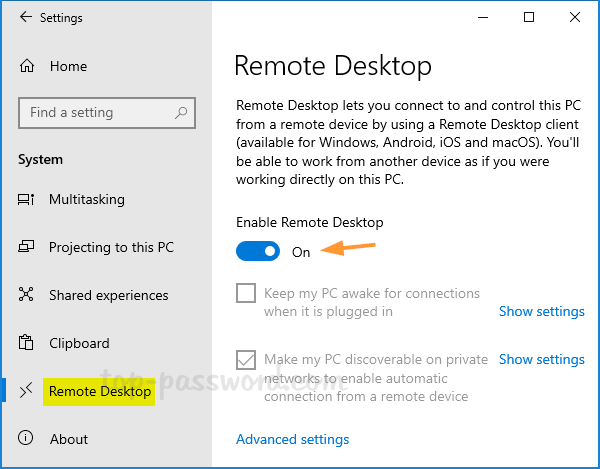Go to About settings page

click(69, 439)
